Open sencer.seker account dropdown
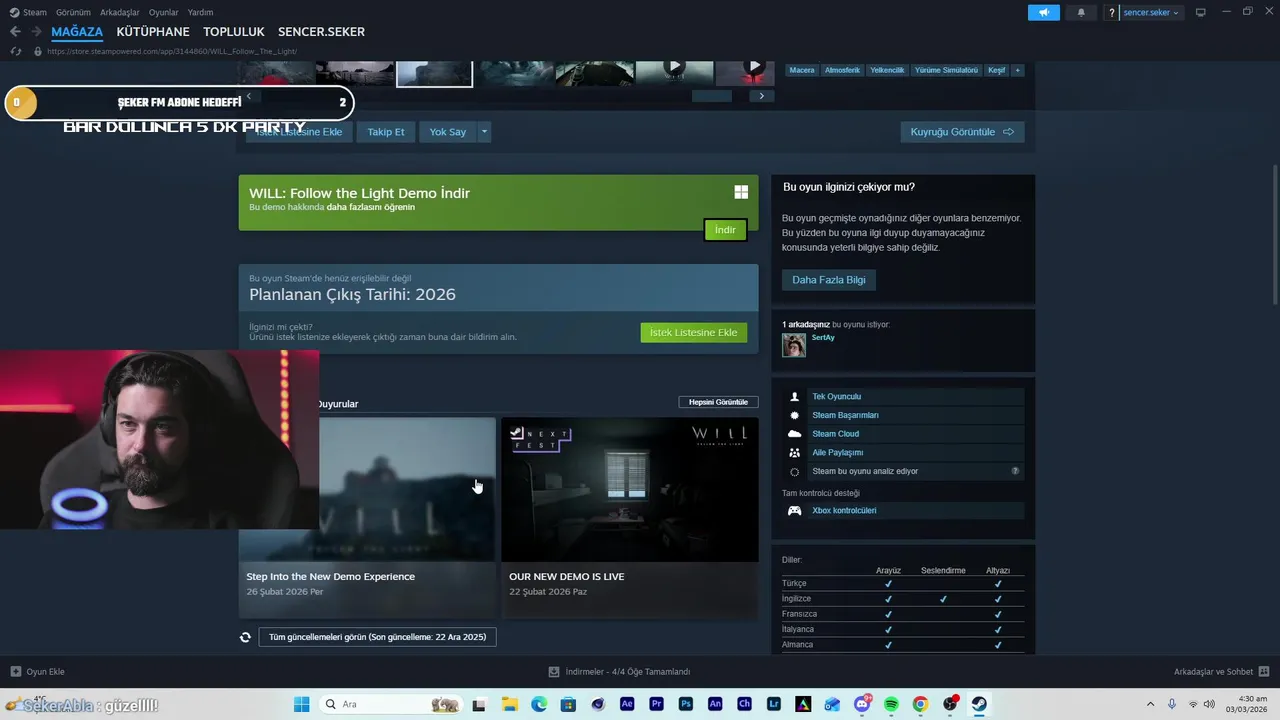 click(x=1151, y=12)
